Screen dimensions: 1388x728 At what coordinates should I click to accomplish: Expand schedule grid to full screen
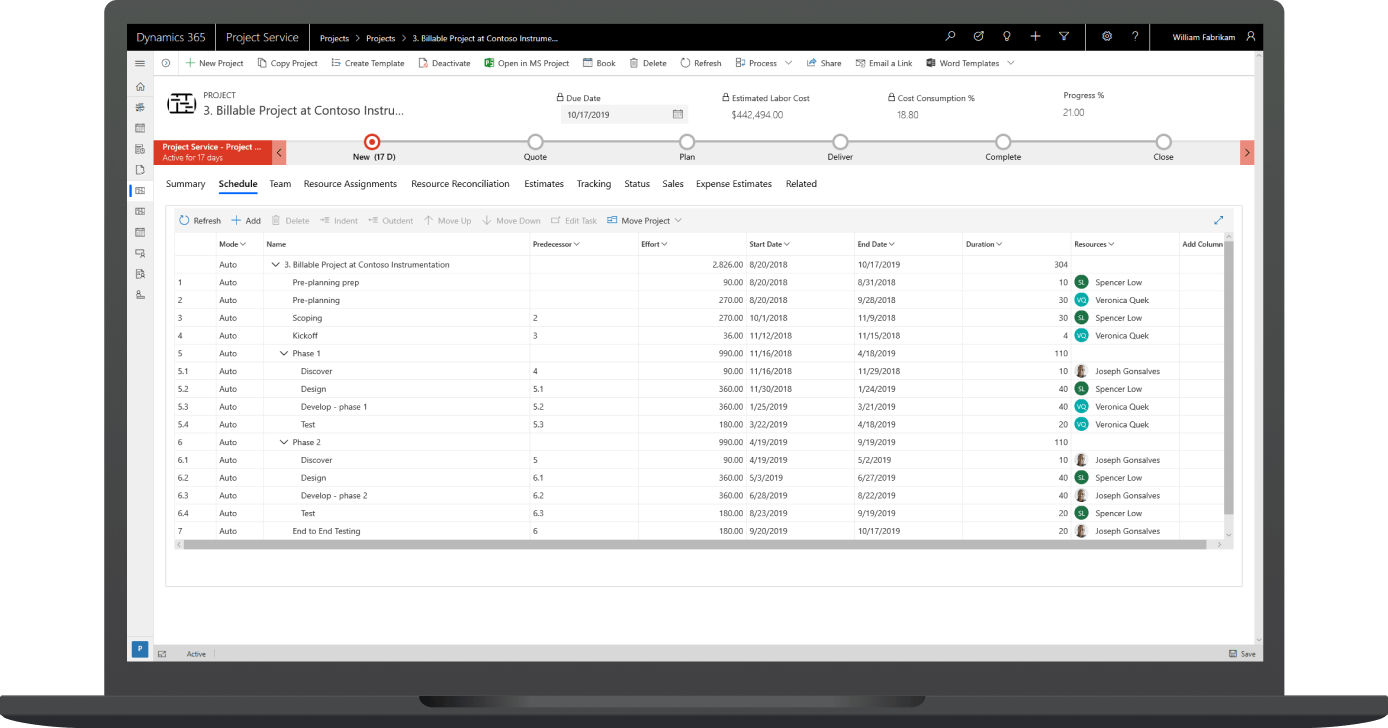(1219, 220)
